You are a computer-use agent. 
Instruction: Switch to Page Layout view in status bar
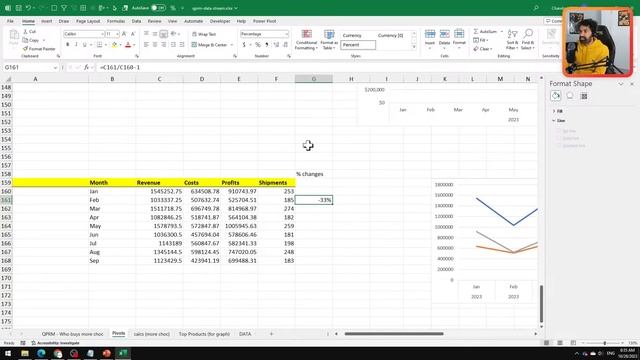click(560, 343)
